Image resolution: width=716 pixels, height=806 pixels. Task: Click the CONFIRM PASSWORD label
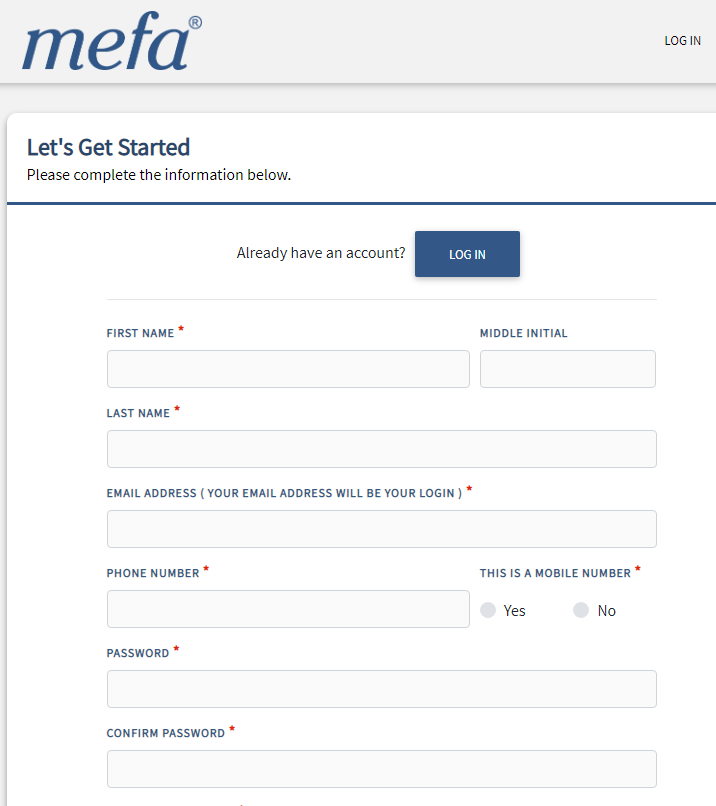pos(166,733)
